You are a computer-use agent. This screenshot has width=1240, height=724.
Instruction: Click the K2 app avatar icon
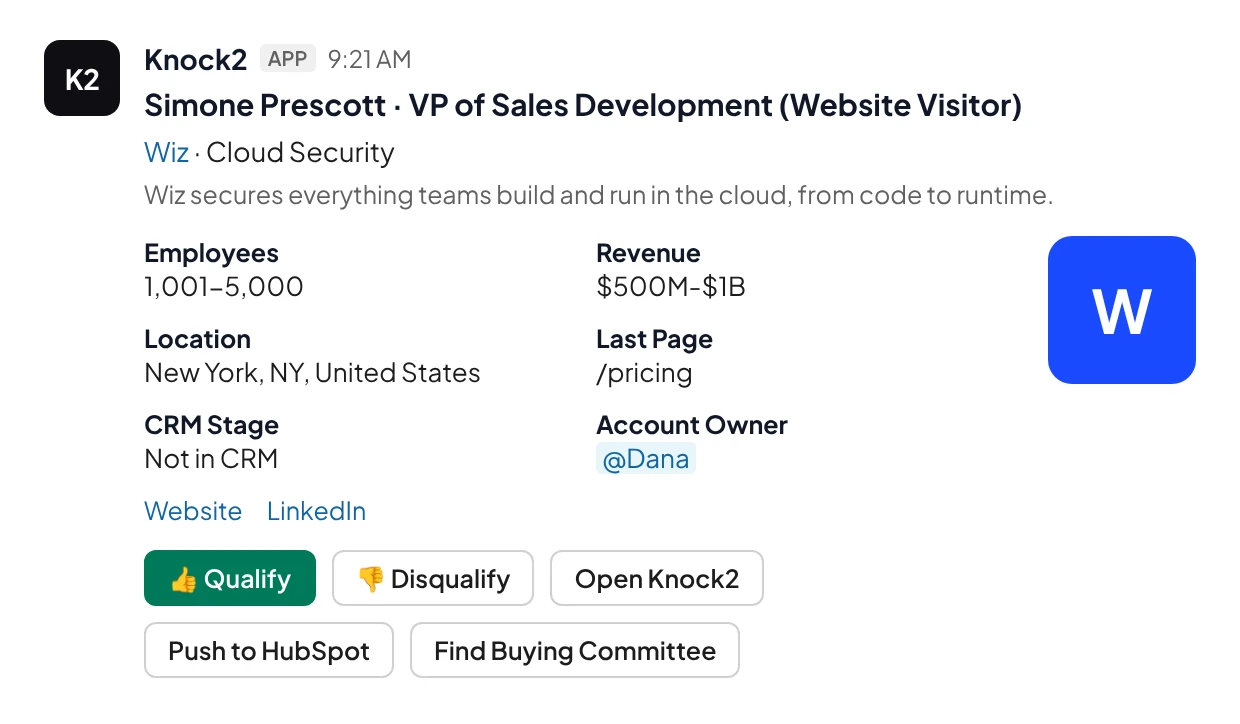point(82,78)
